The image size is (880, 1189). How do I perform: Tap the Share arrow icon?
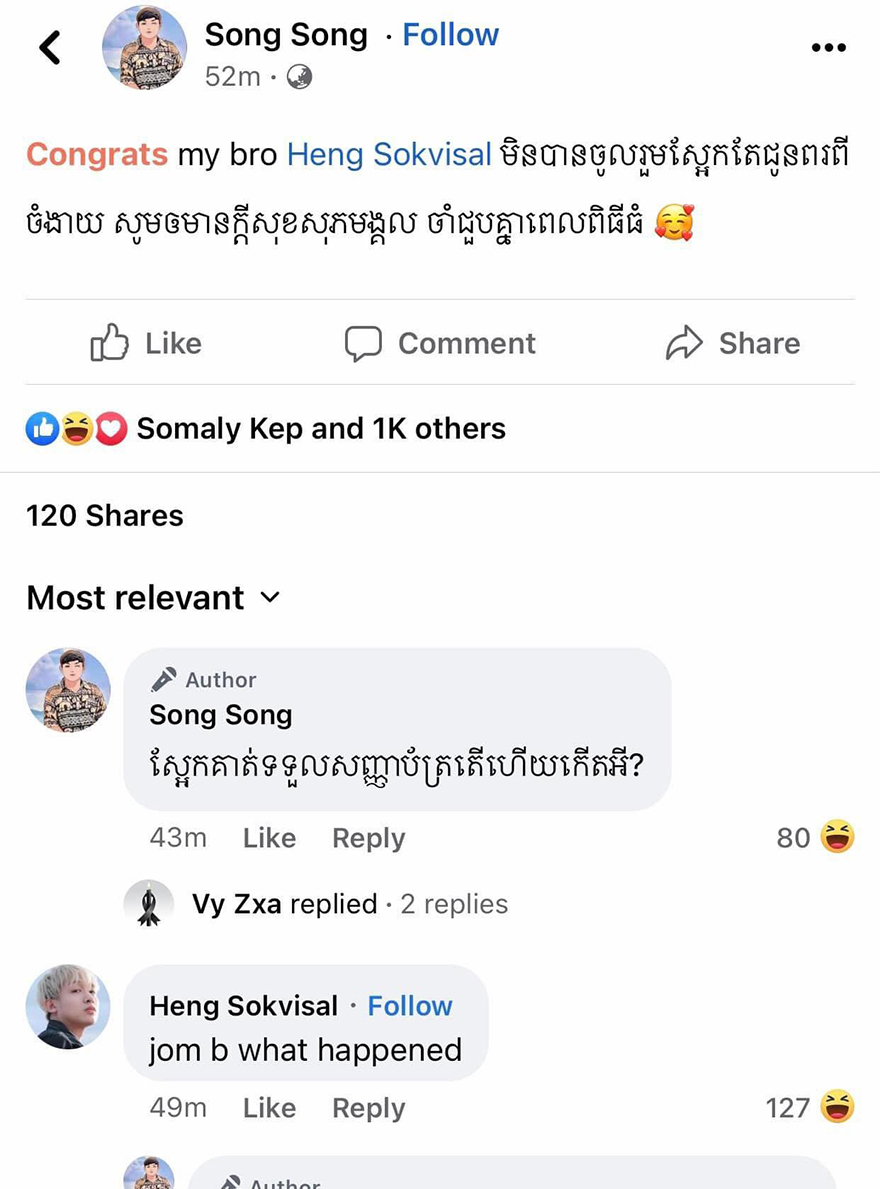click(x=684, y=343)
